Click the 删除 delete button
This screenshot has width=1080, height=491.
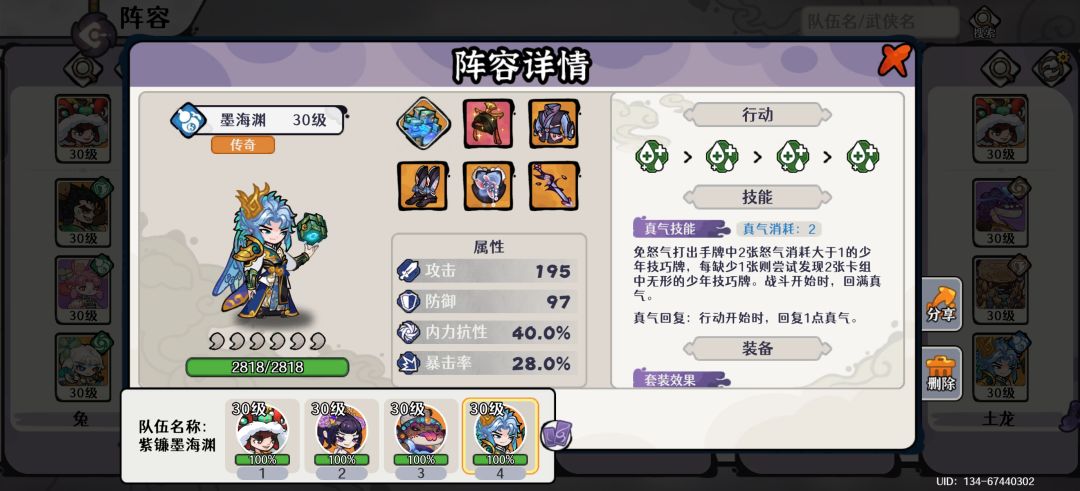941,374
